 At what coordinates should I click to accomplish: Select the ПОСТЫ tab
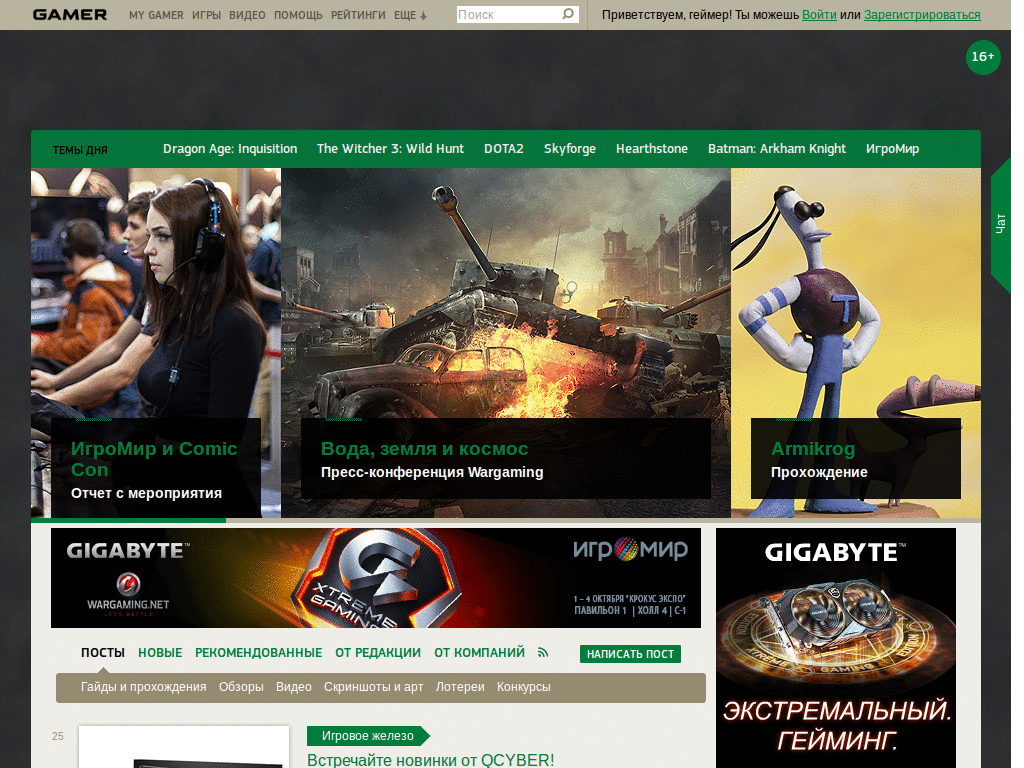tap(103, 652)
